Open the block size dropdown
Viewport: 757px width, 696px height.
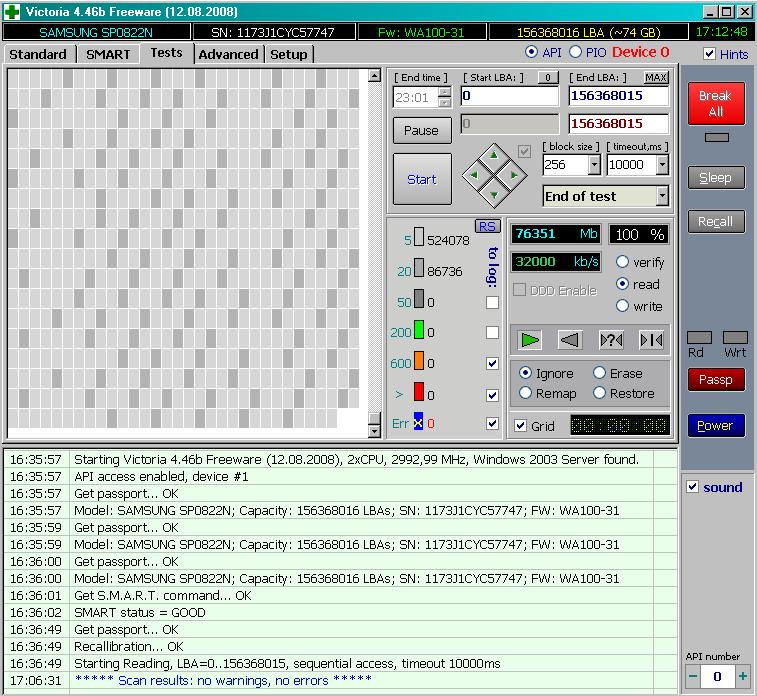594,165
